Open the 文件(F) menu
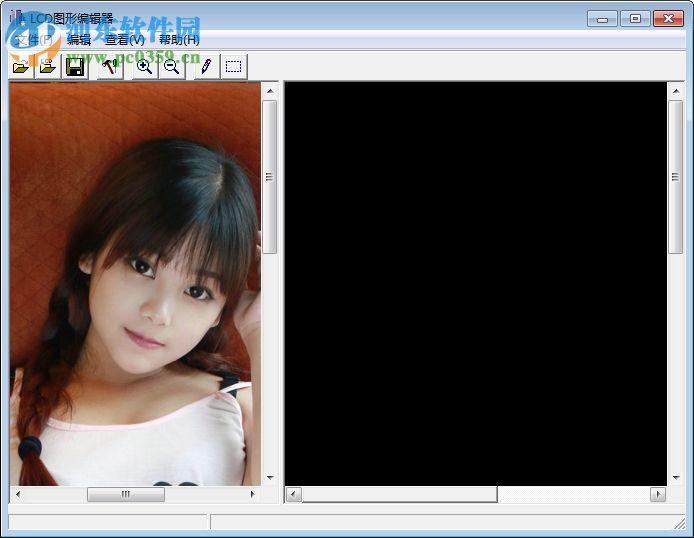Screen dimensions: 694x538 [34, 40]
